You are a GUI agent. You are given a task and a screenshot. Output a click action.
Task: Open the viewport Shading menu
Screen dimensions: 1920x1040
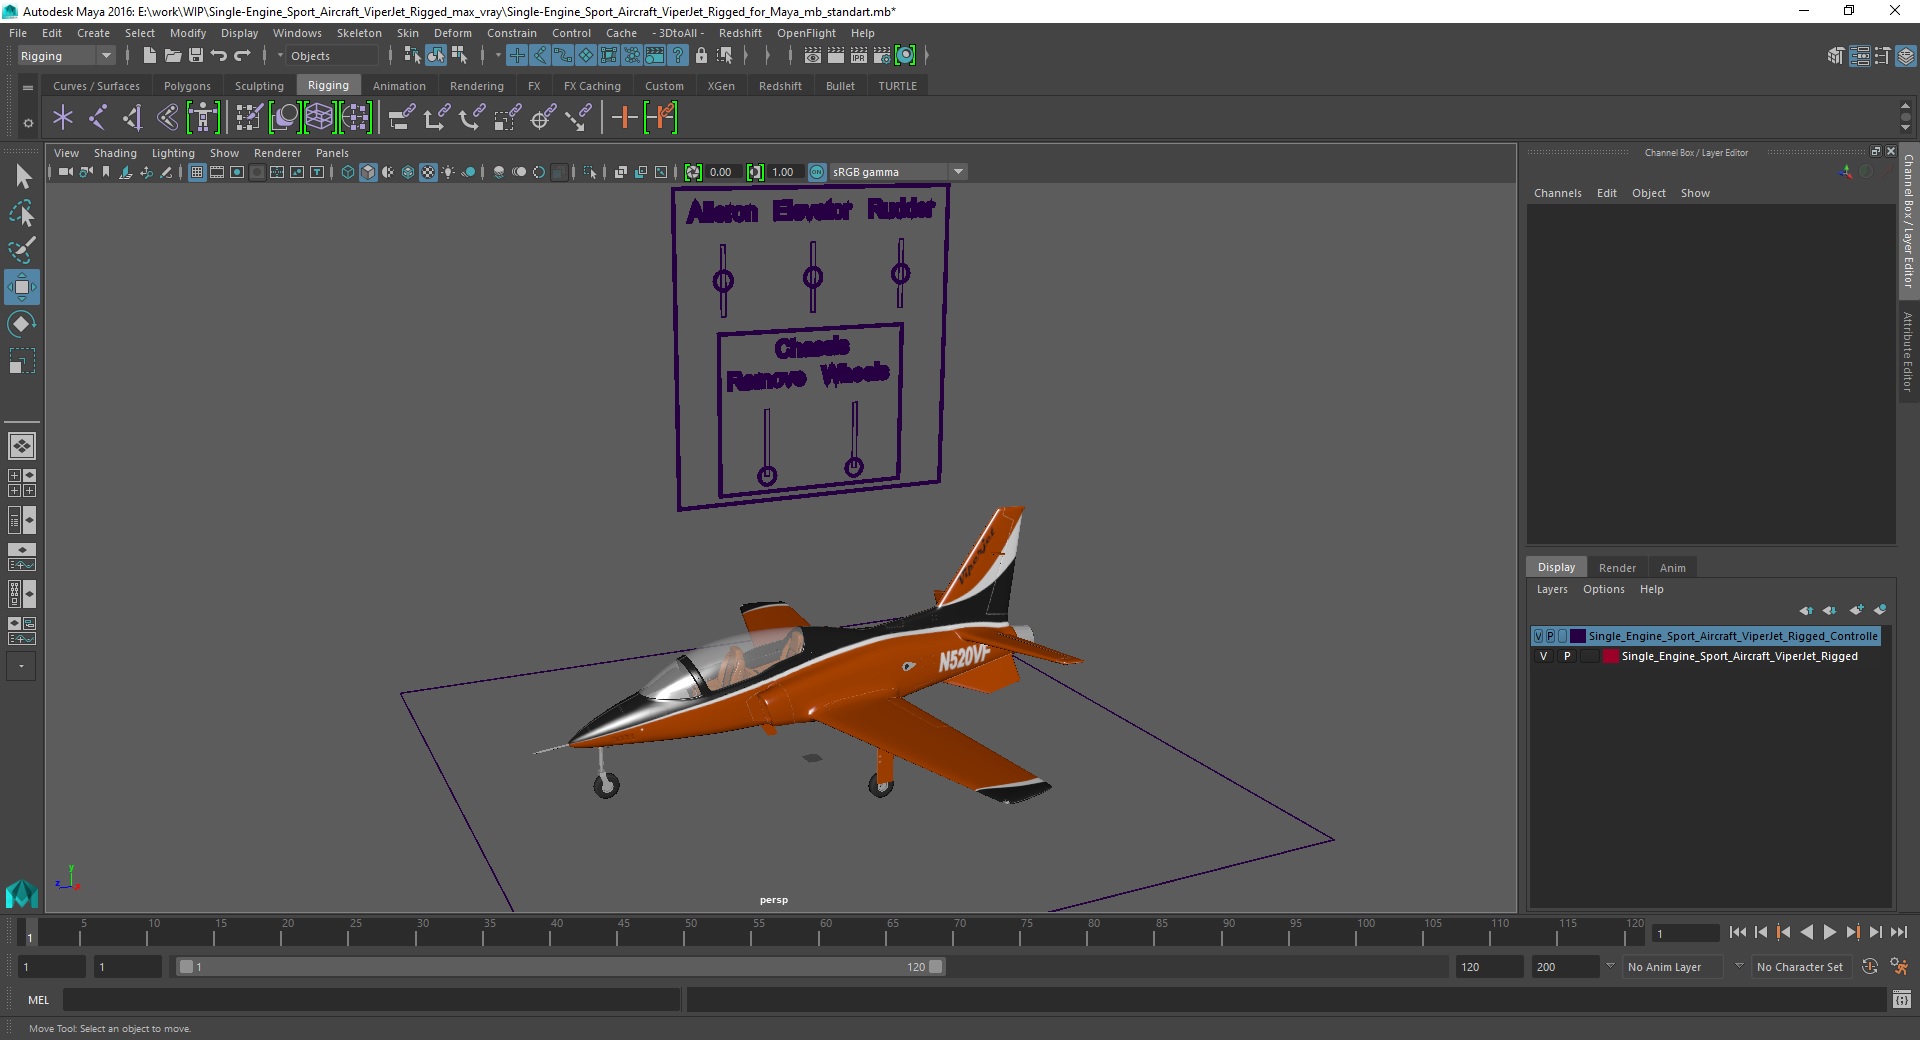(115, 153)
